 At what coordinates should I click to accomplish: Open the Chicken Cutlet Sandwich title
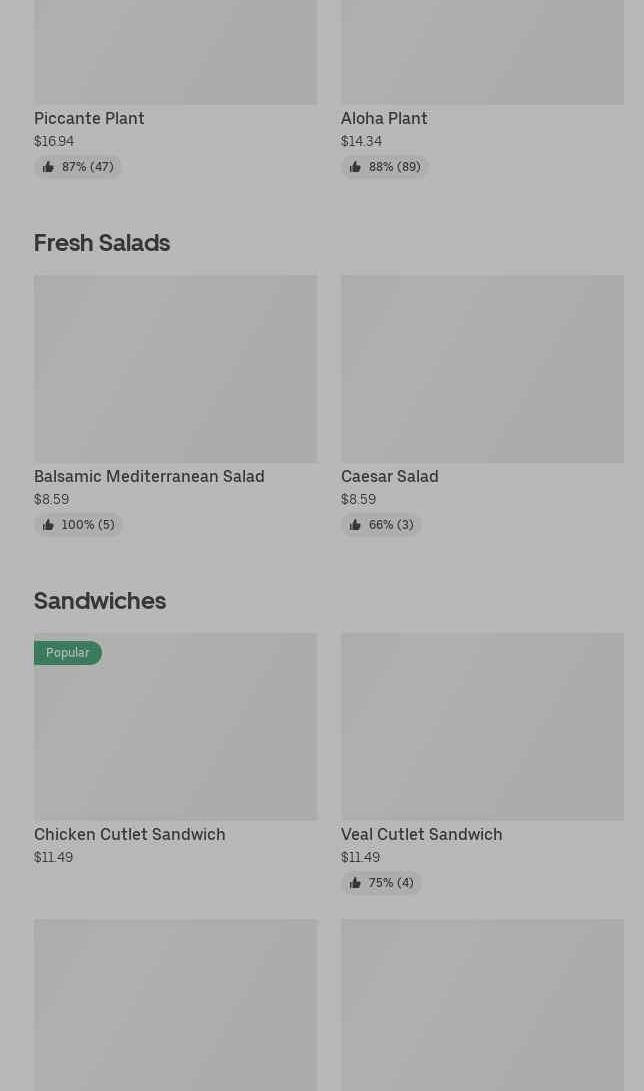(129, 834)
